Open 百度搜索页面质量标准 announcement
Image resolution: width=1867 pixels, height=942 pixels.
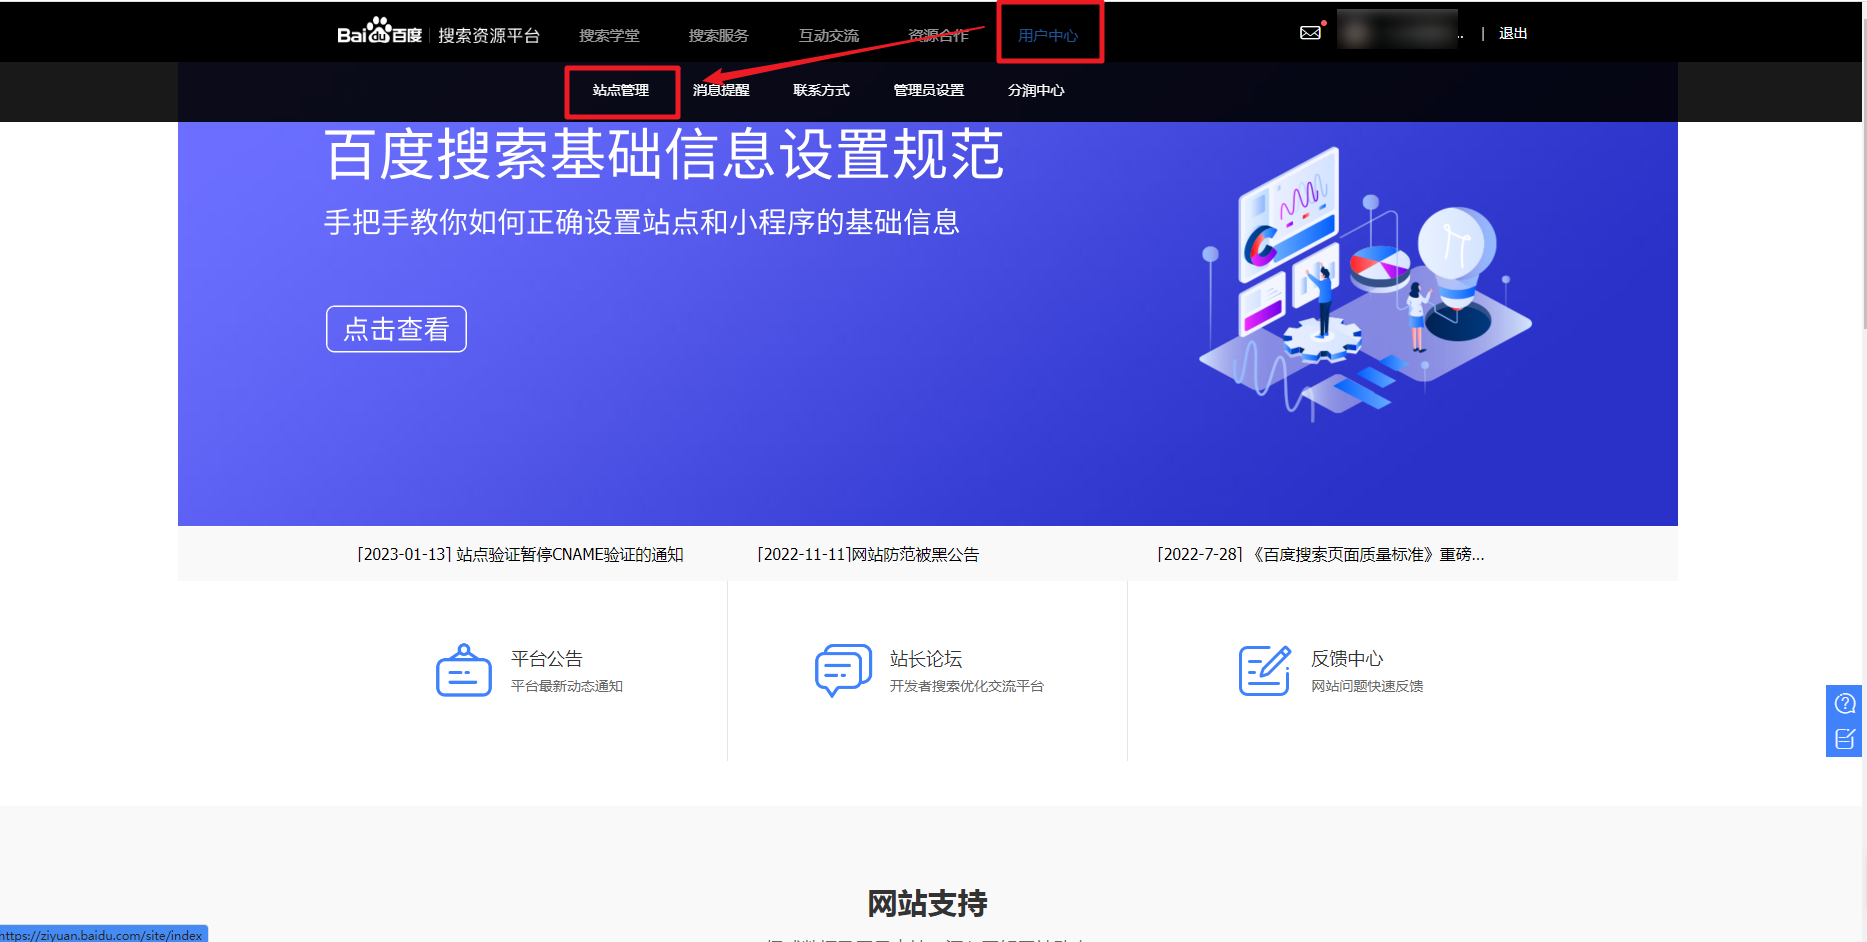point(1320,554)
